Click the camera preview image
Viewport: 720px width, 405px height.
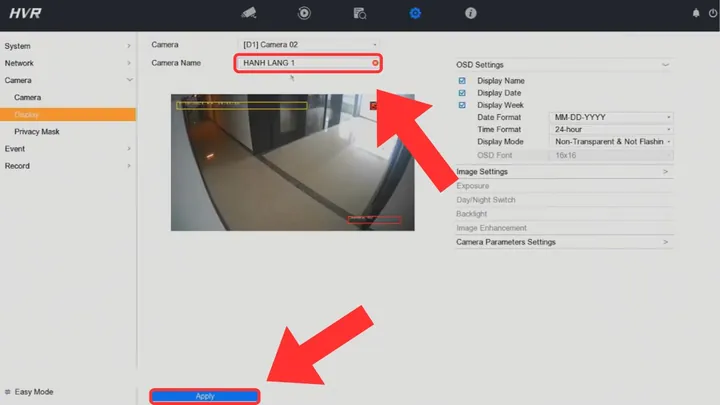coord(292,163)
